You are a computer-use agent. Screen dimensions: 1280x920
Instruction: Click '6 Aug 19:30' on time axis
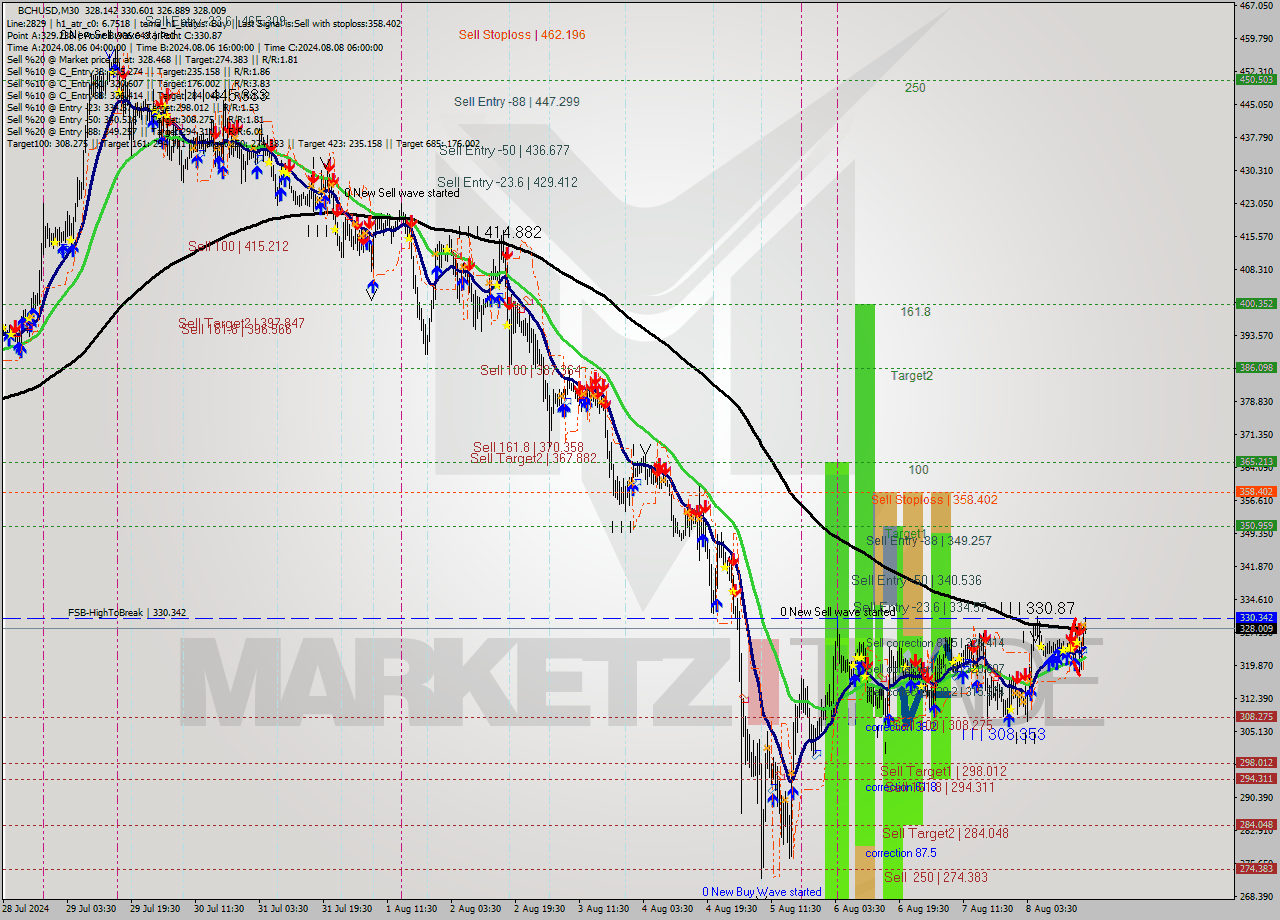pyautogui.click(x=923, y=909)
